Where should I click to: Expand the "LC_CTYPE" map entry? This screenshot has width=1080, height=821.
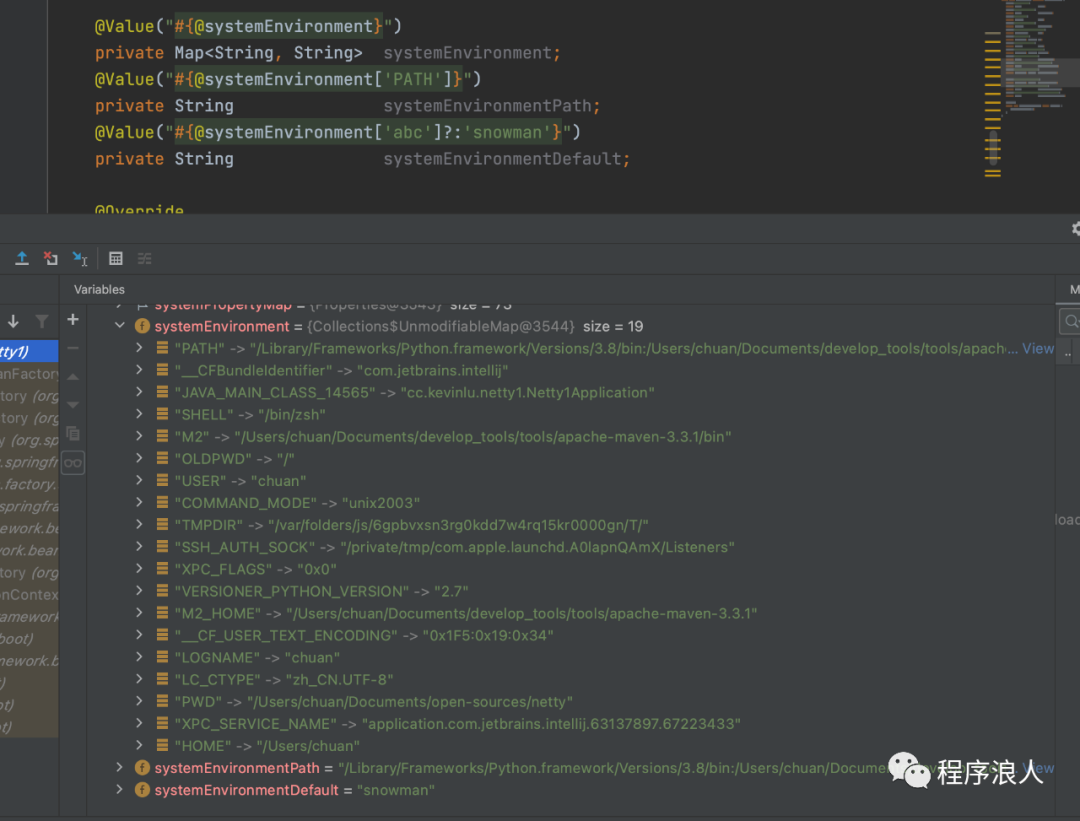pos(139,678)
